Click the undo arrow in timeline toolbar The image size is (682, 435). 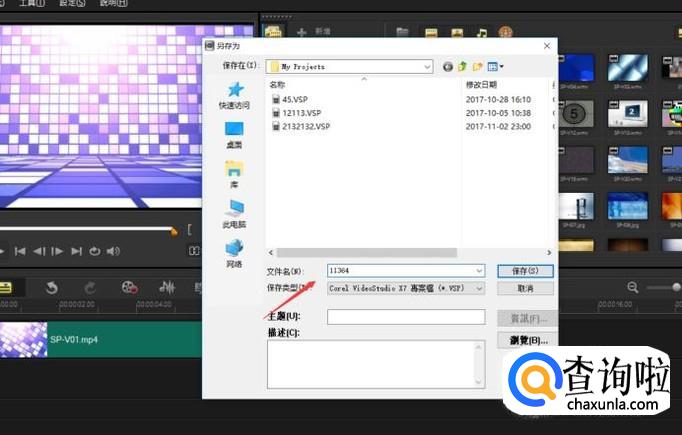[51, 287]
